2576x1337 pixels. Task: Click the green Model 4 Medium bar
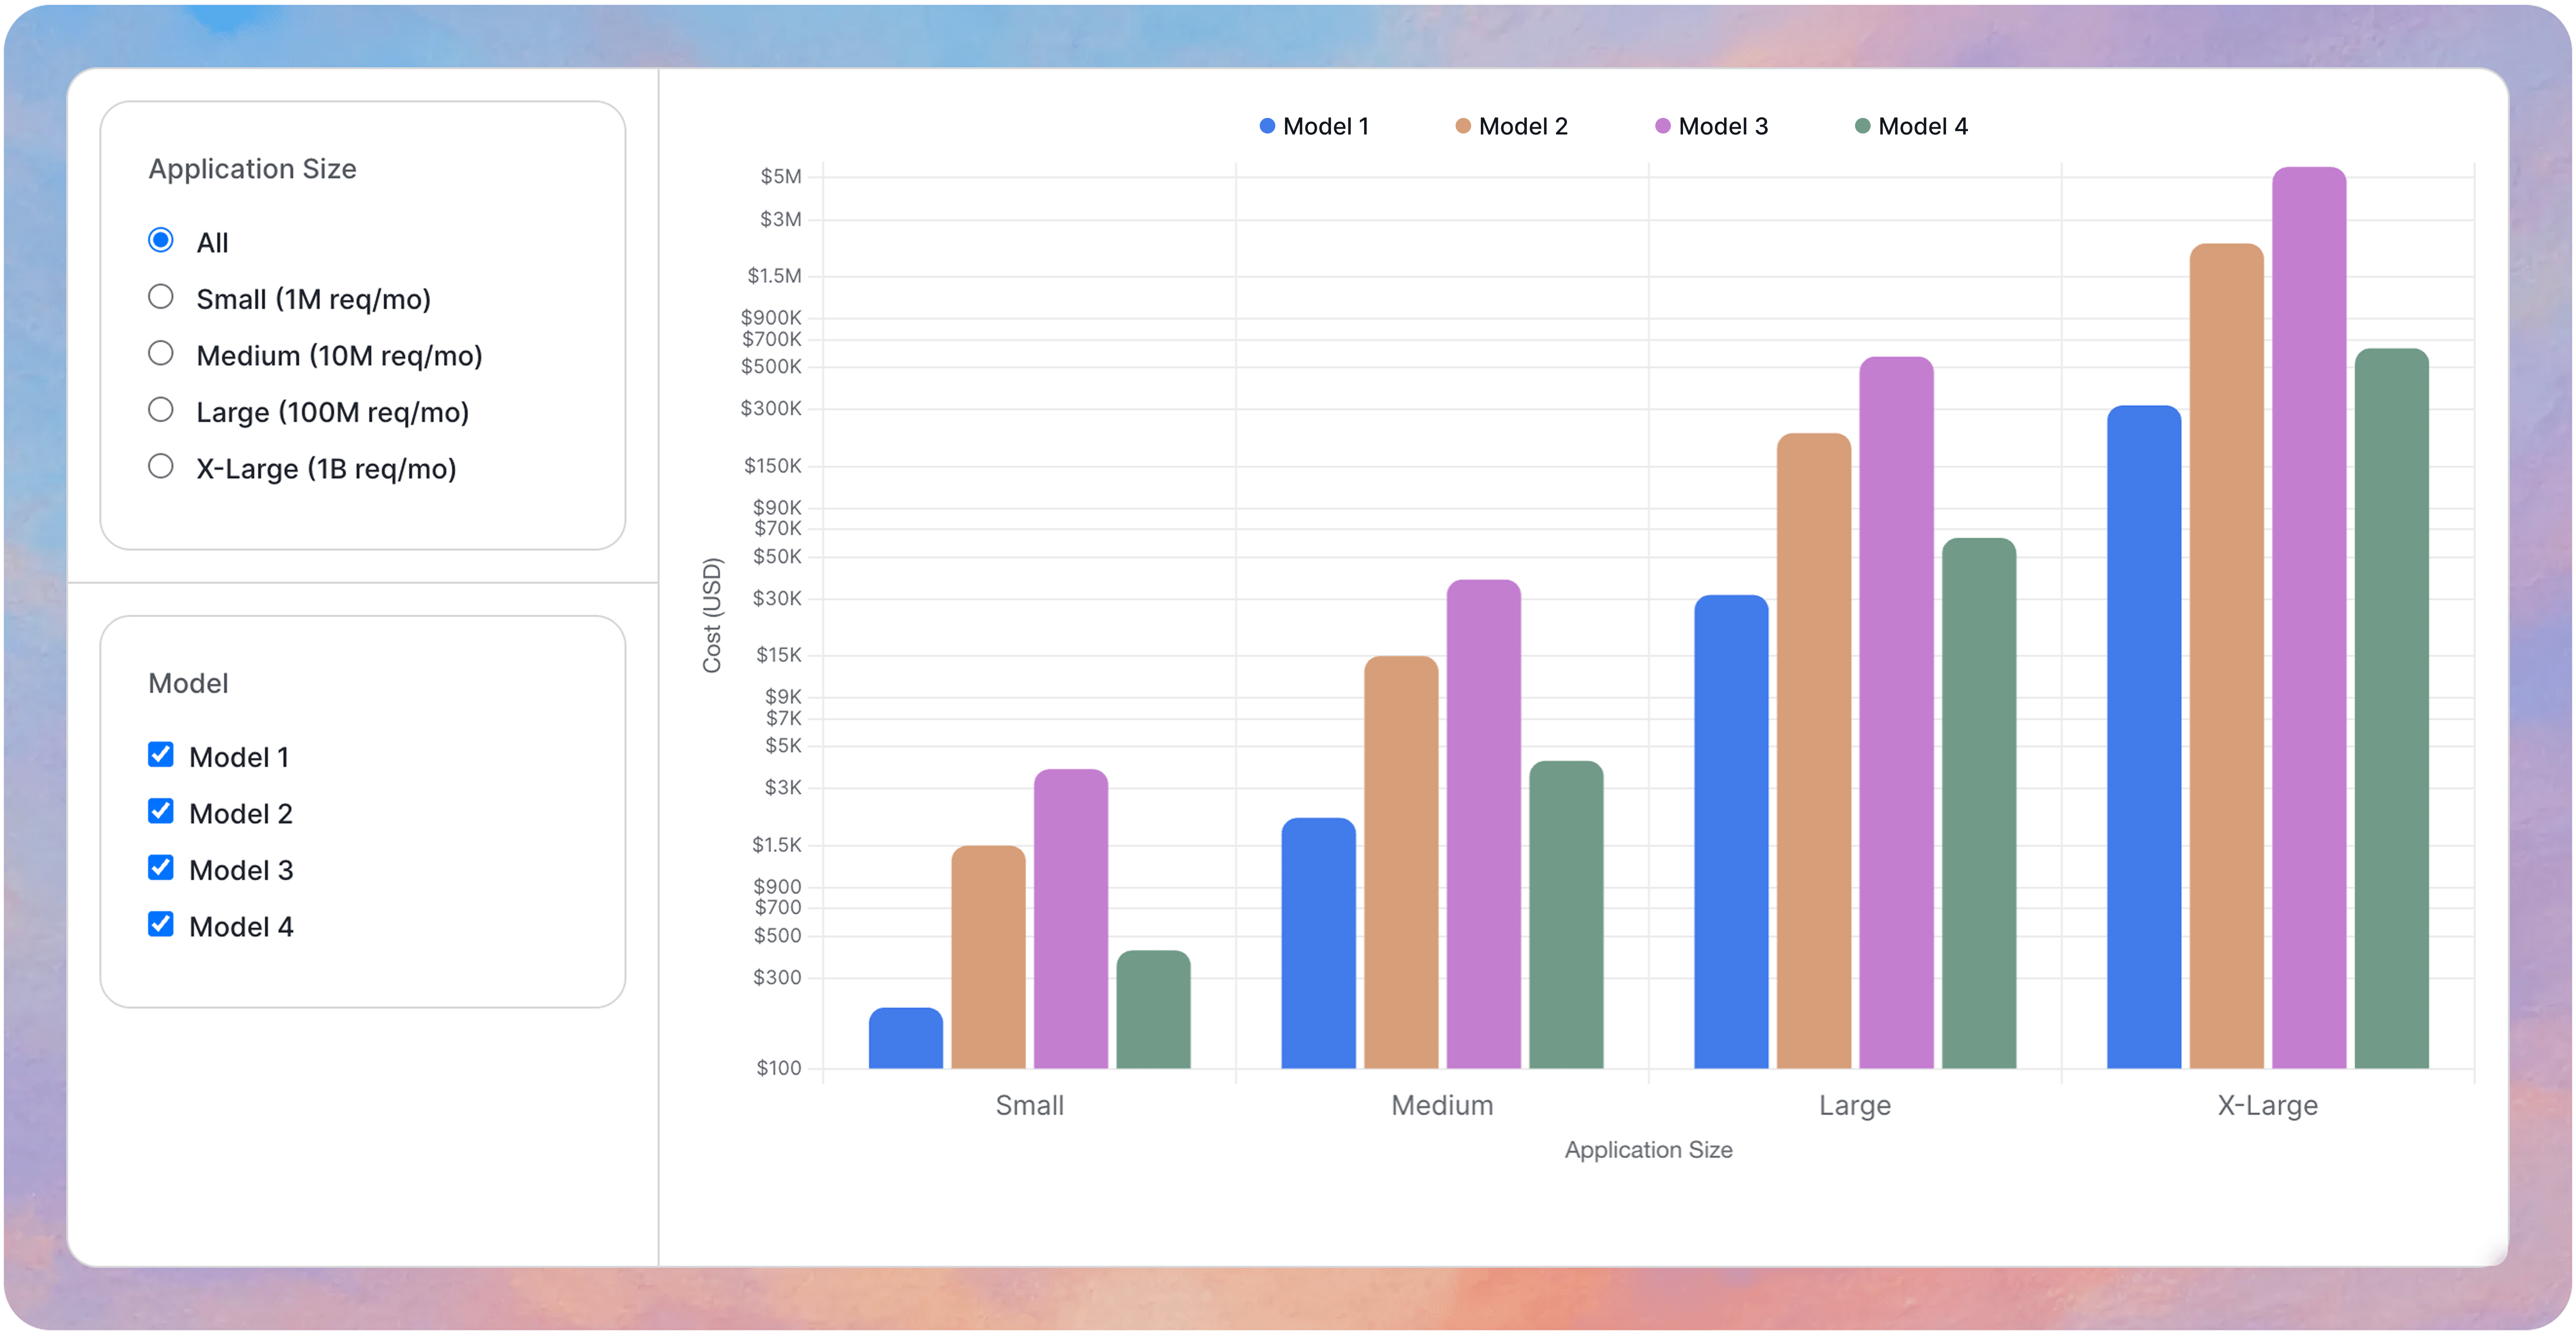tap(1566, 915)
